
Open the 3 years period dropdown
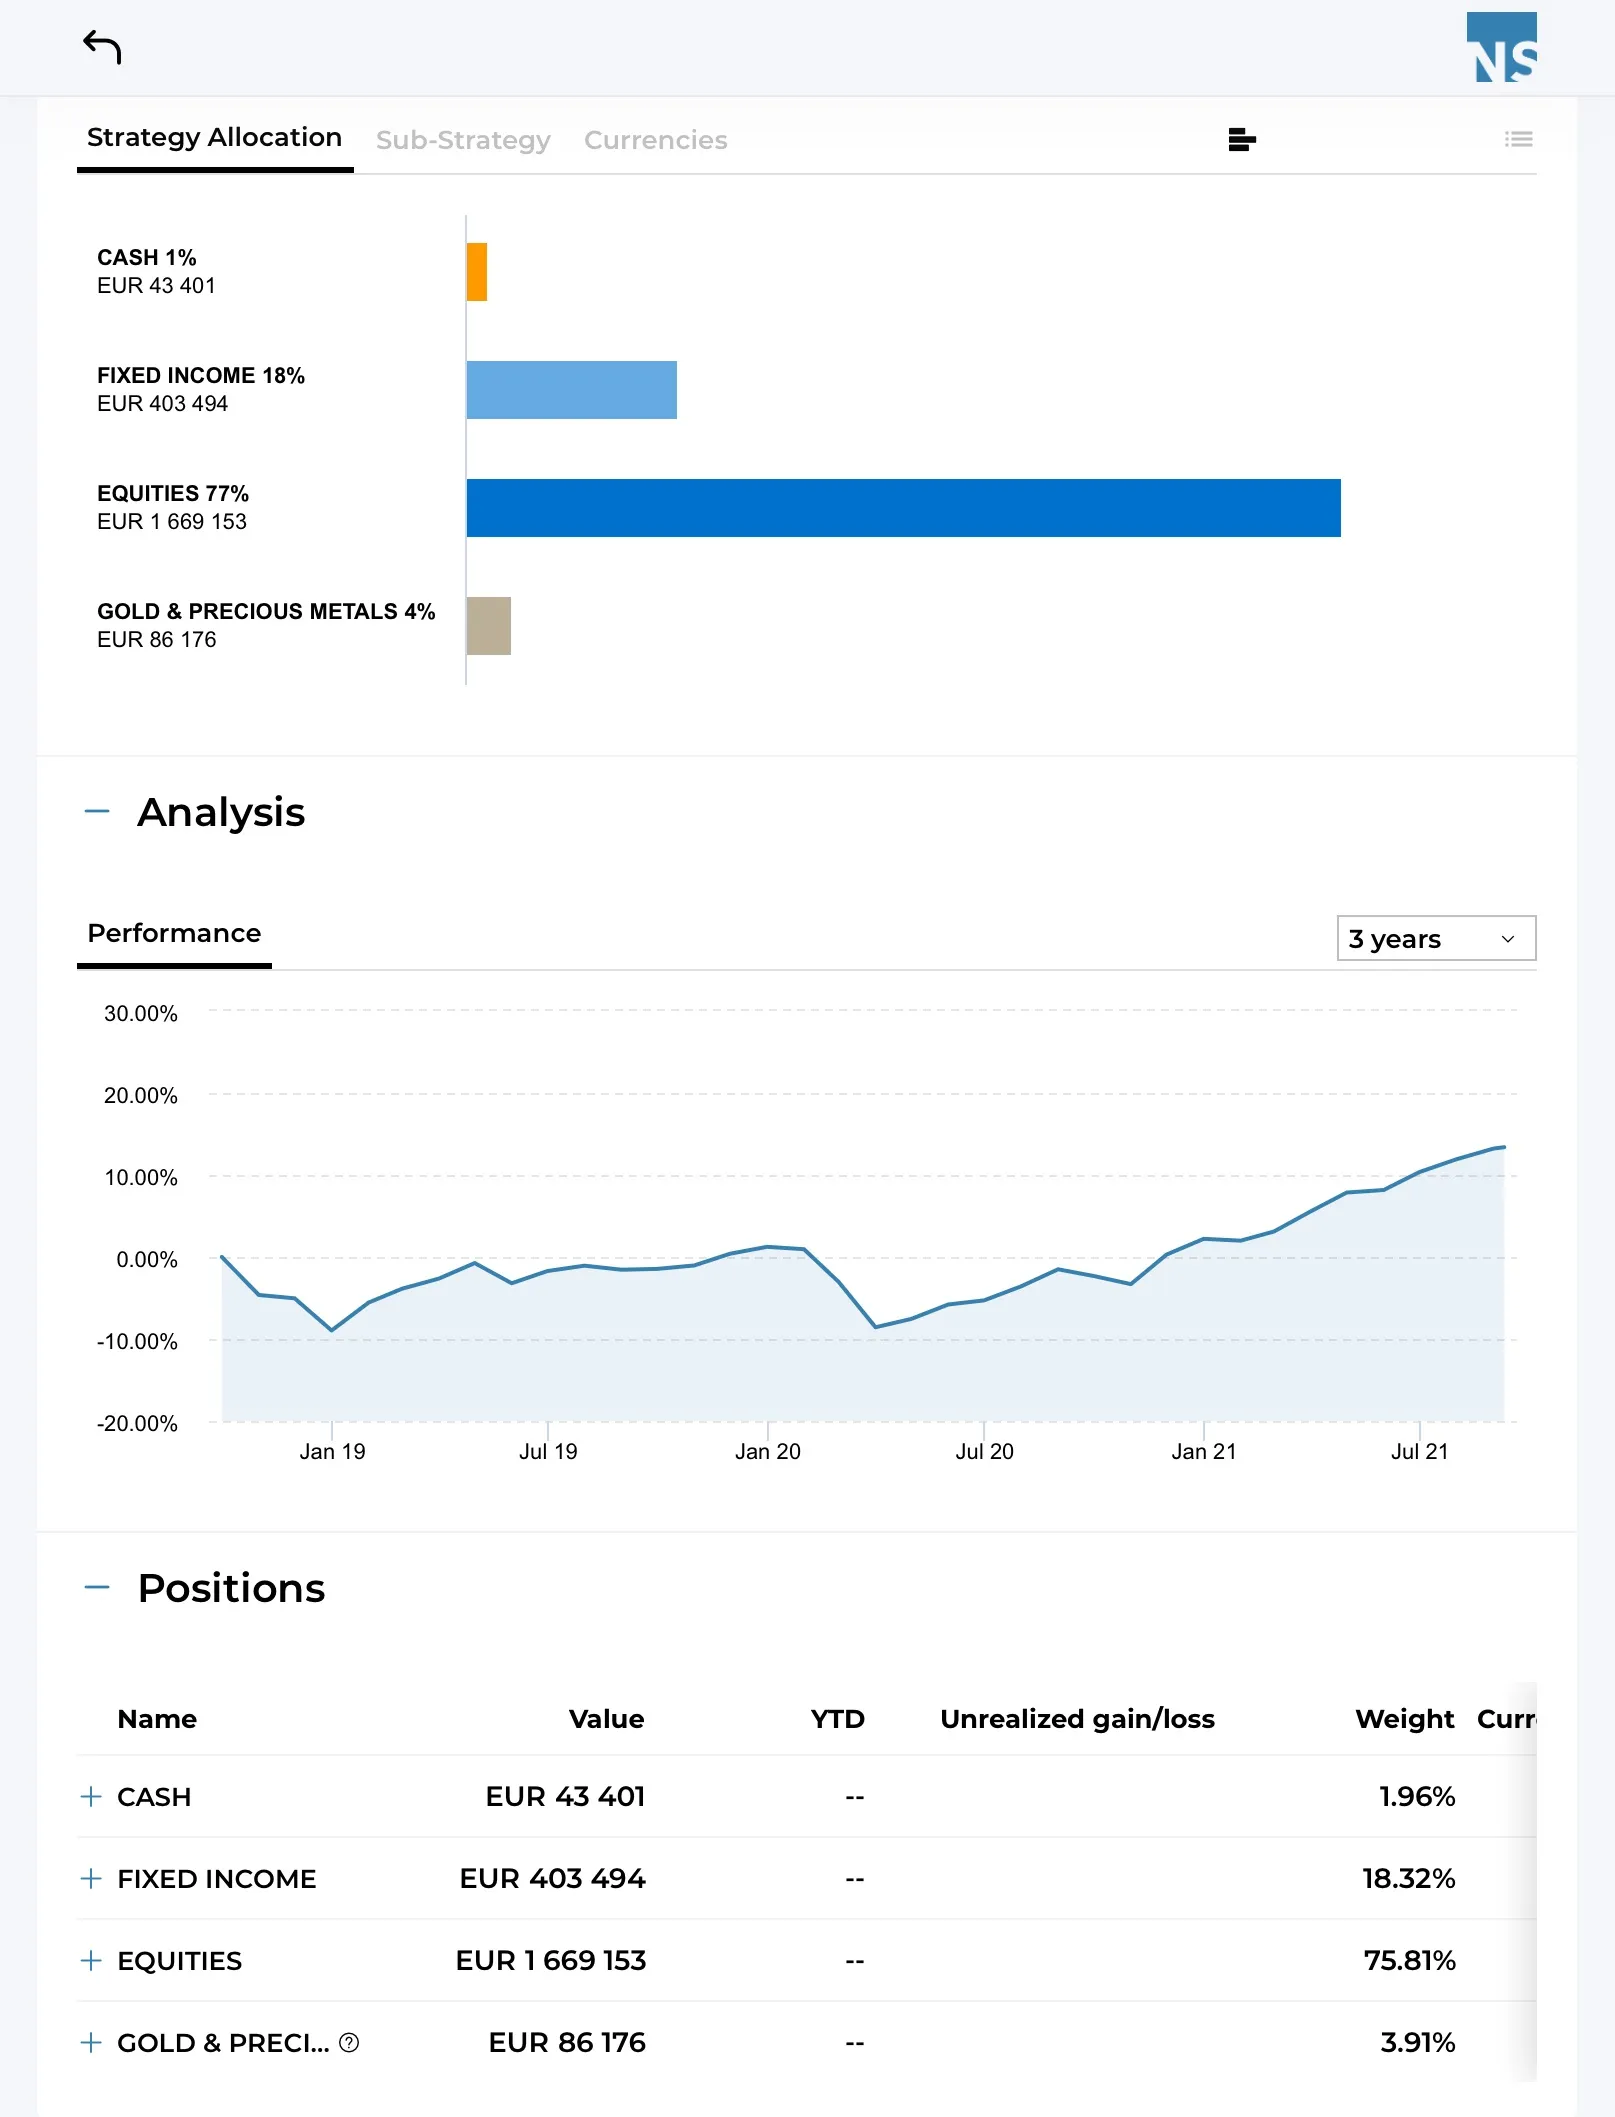click(x=1436, y=939)
